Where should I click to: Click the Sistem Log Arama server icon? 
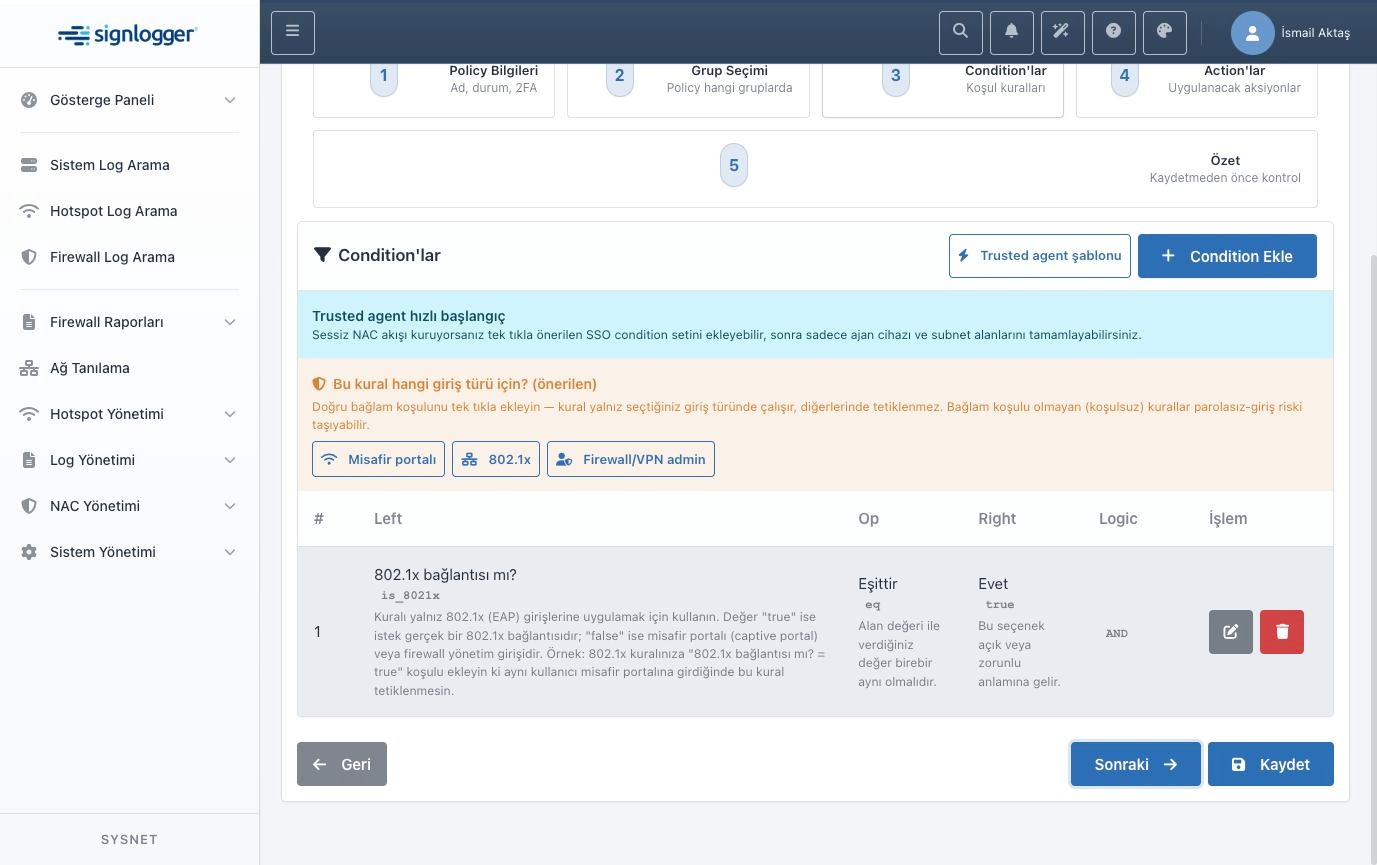click(x=29, y=165)
